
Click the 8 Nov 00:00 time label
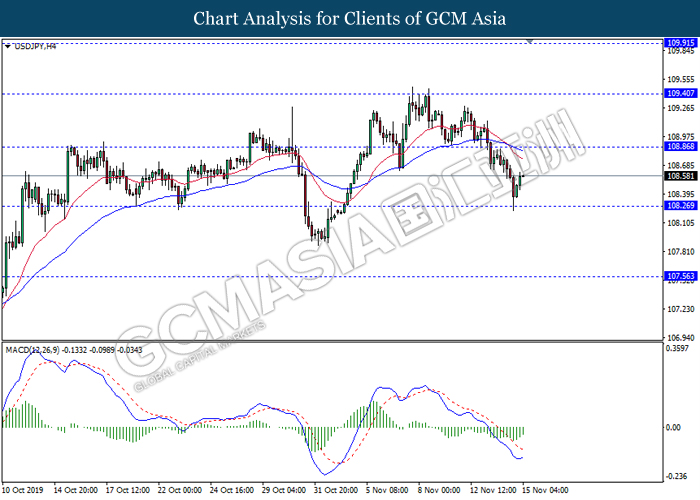click(x=440, y=490)
